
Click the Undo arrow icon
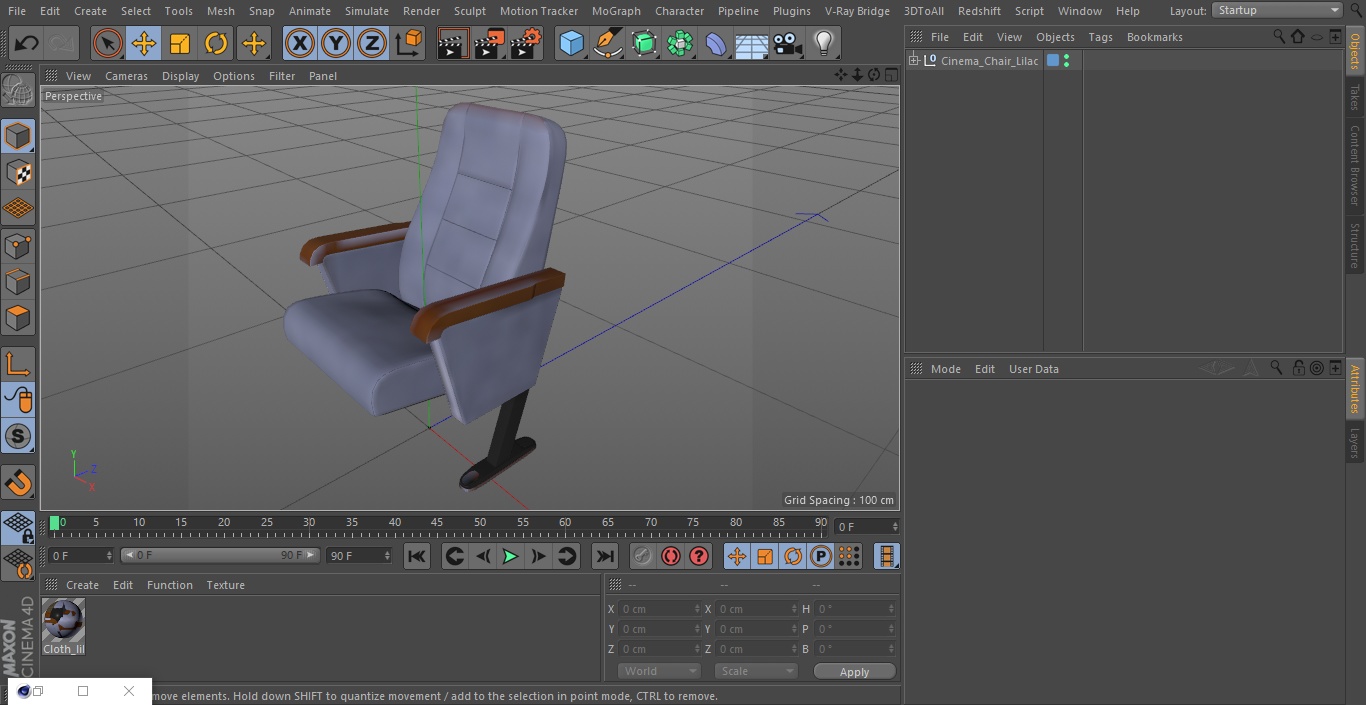(x=27, y=43)
